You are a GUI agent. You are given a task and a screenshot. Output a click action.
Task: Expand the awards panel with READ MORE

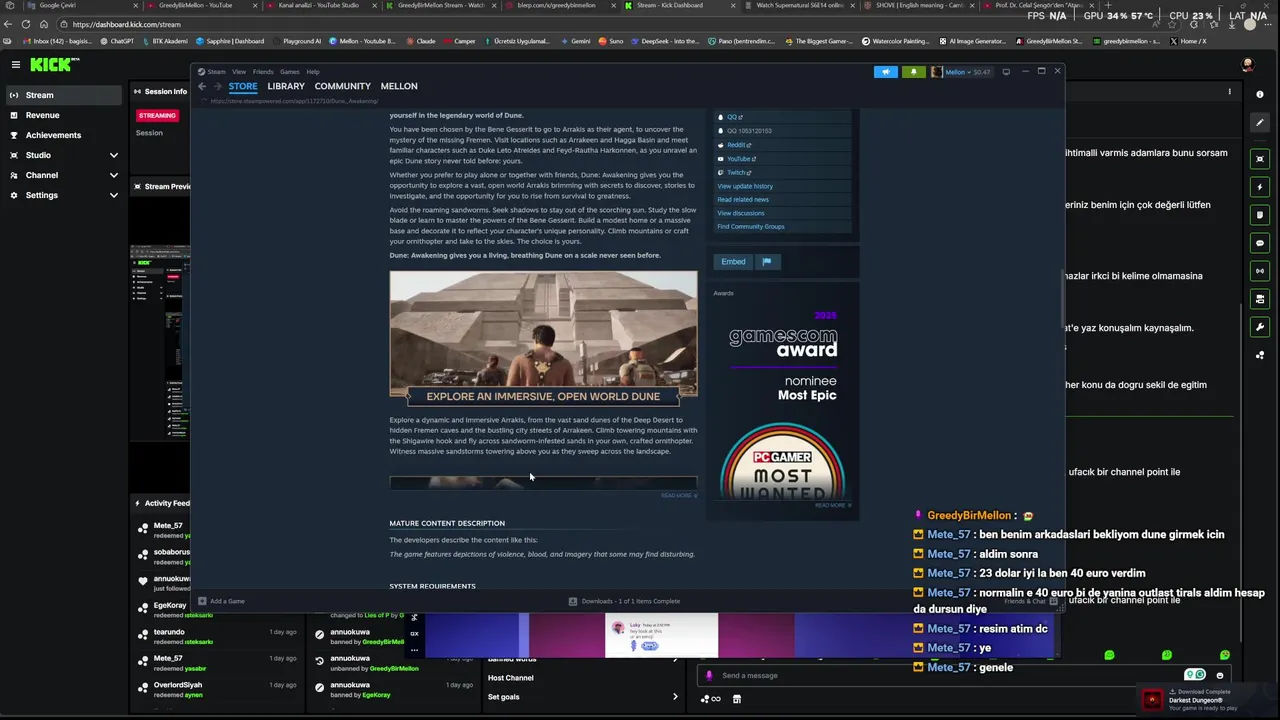tap(833, 506)
